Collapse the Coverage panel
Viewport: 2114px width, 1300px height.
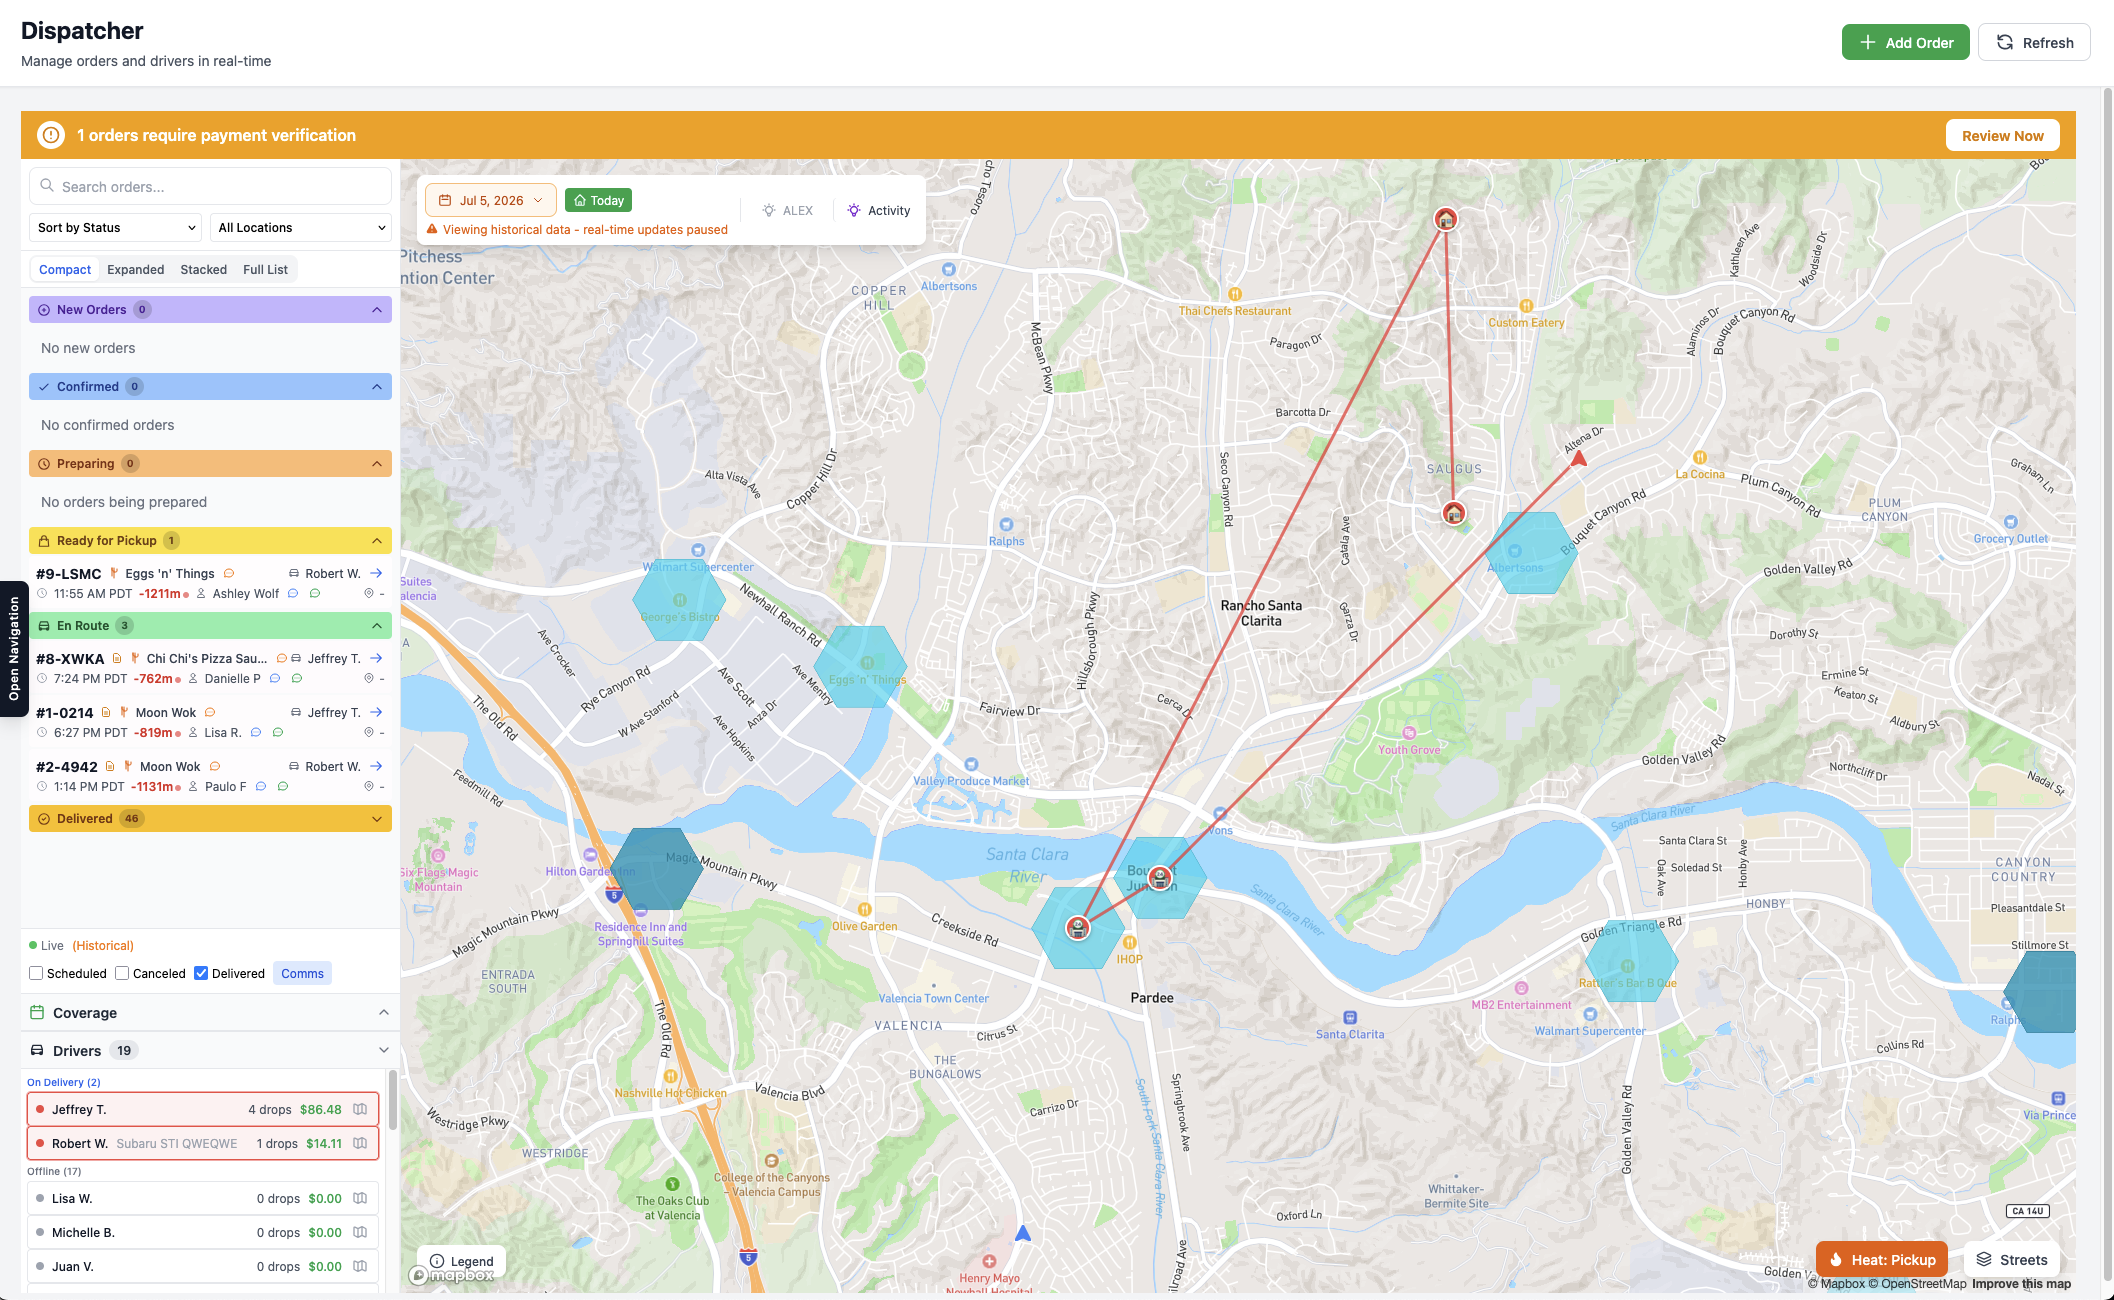coord(384,1012)
